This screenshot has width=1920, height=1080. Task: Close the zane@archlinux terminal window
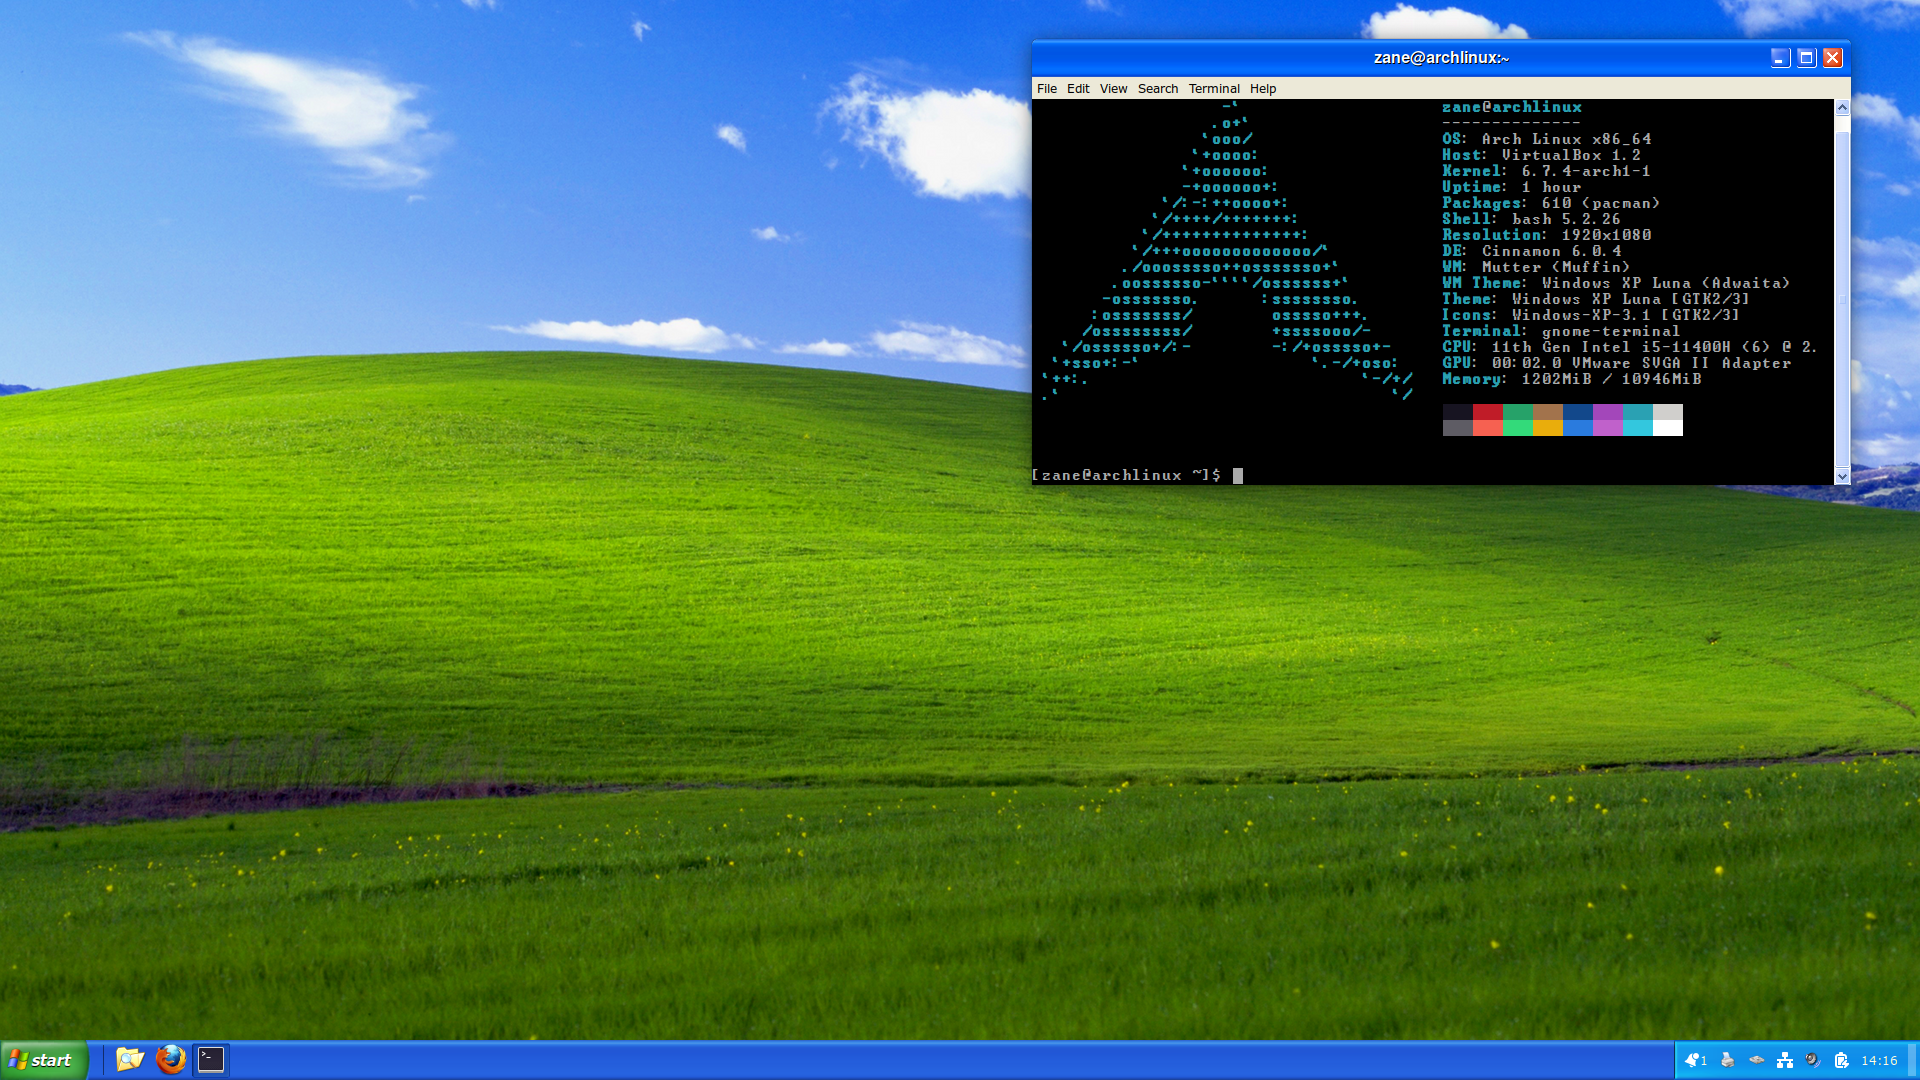(x=1832, y=58)
